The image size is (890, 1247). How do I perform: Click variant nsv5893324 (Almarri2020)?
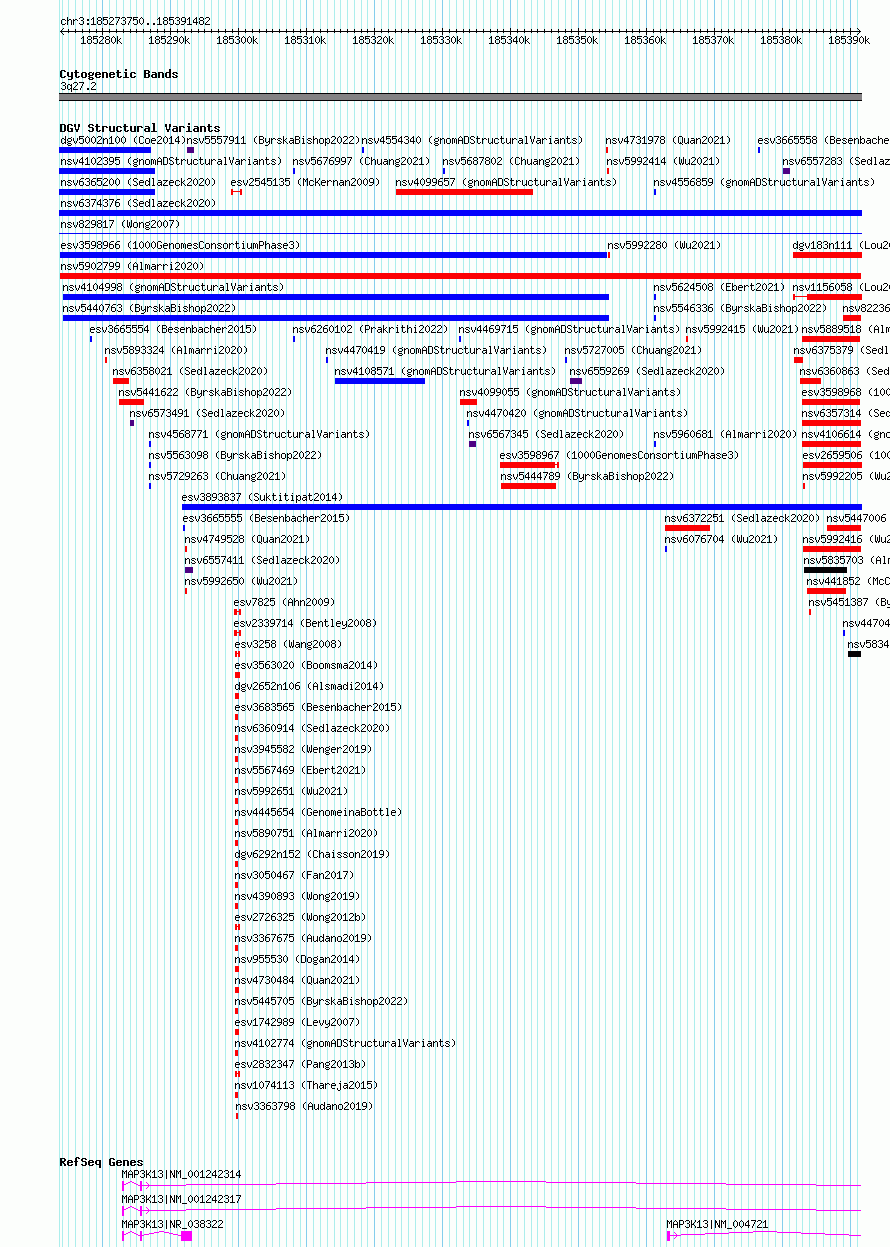pyautogui.click(x=176, y=350)
